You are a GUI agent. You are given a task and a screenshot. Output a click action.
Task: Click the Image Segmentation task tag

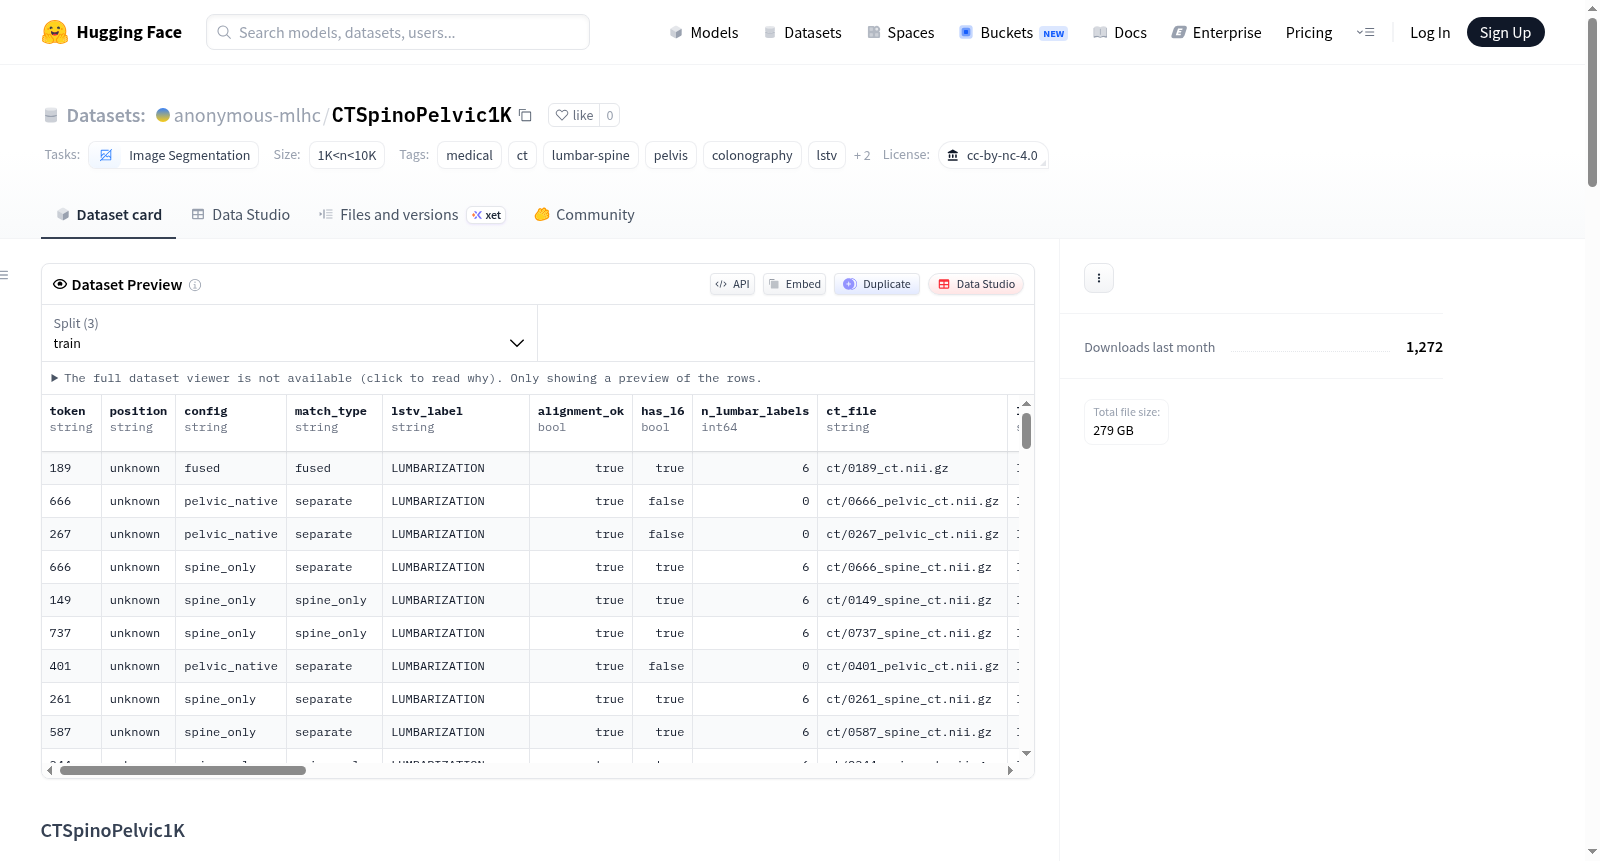(x=174, y=155)
